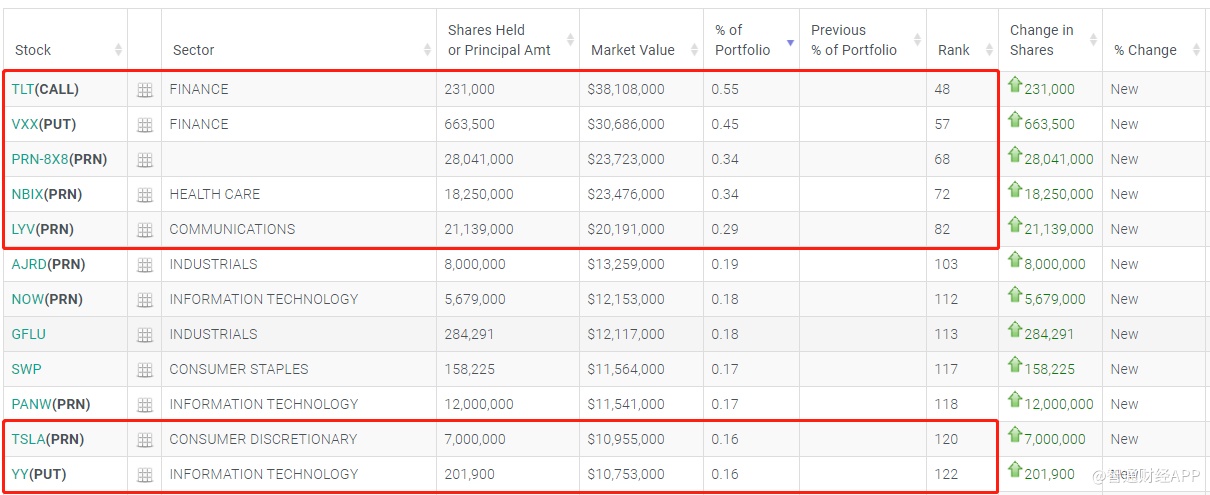
Task: Sort by Change in Shares column
Action: [x=1041, y=40]
